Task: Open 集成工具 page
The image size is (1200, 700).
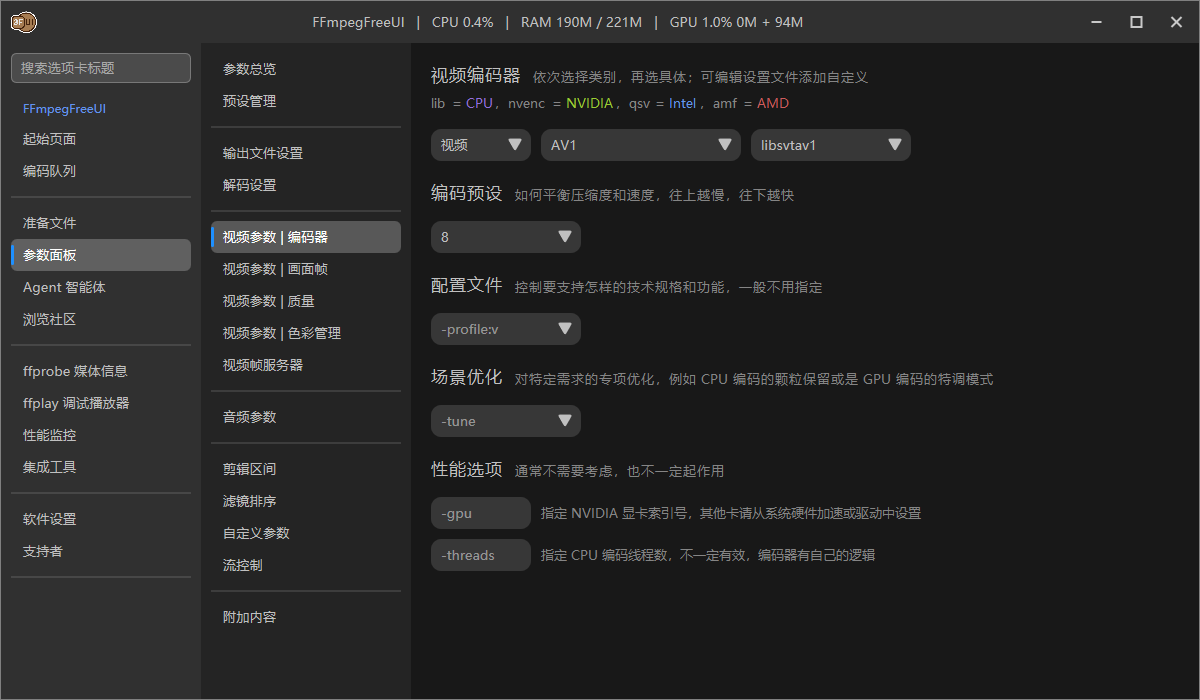Action: point(101,467)
